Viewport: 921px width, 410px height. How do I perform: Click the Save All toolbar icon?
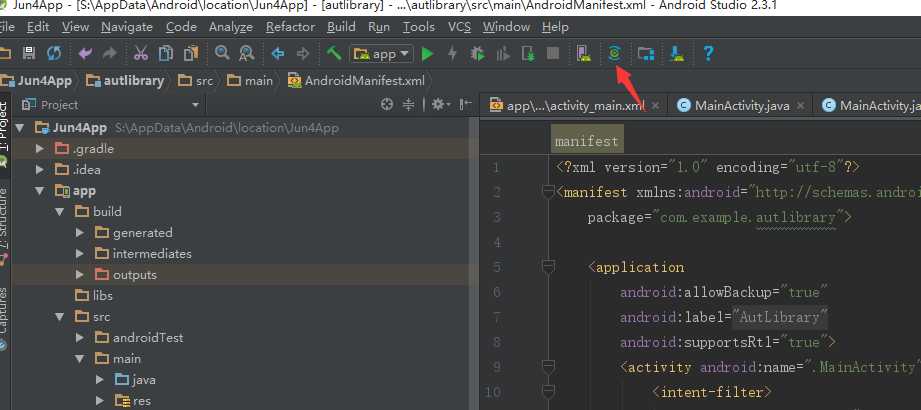tap(28, 54)
